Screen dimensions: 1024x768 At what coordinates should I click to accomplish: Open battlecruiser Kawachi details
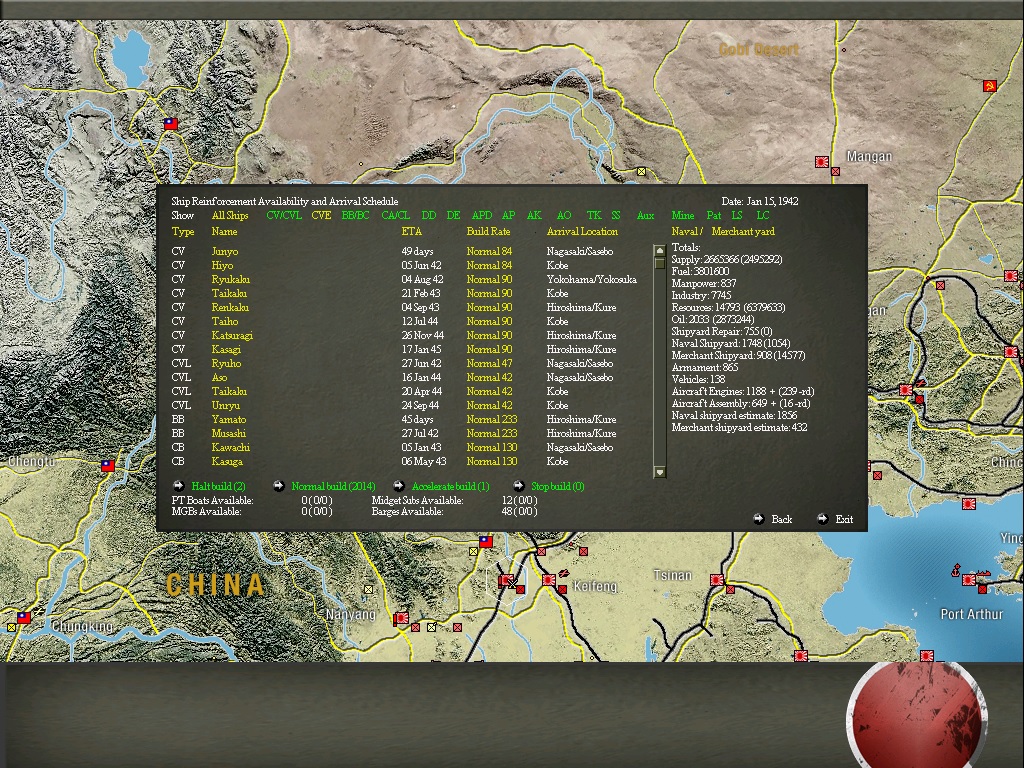point(231,447)
